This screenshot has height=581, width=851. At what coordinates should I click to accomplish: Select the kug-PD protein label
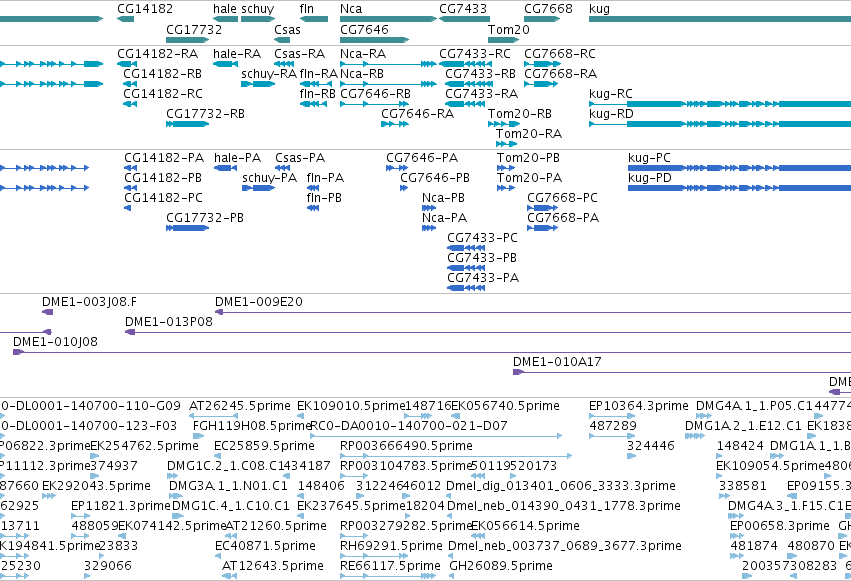point(650,178)
